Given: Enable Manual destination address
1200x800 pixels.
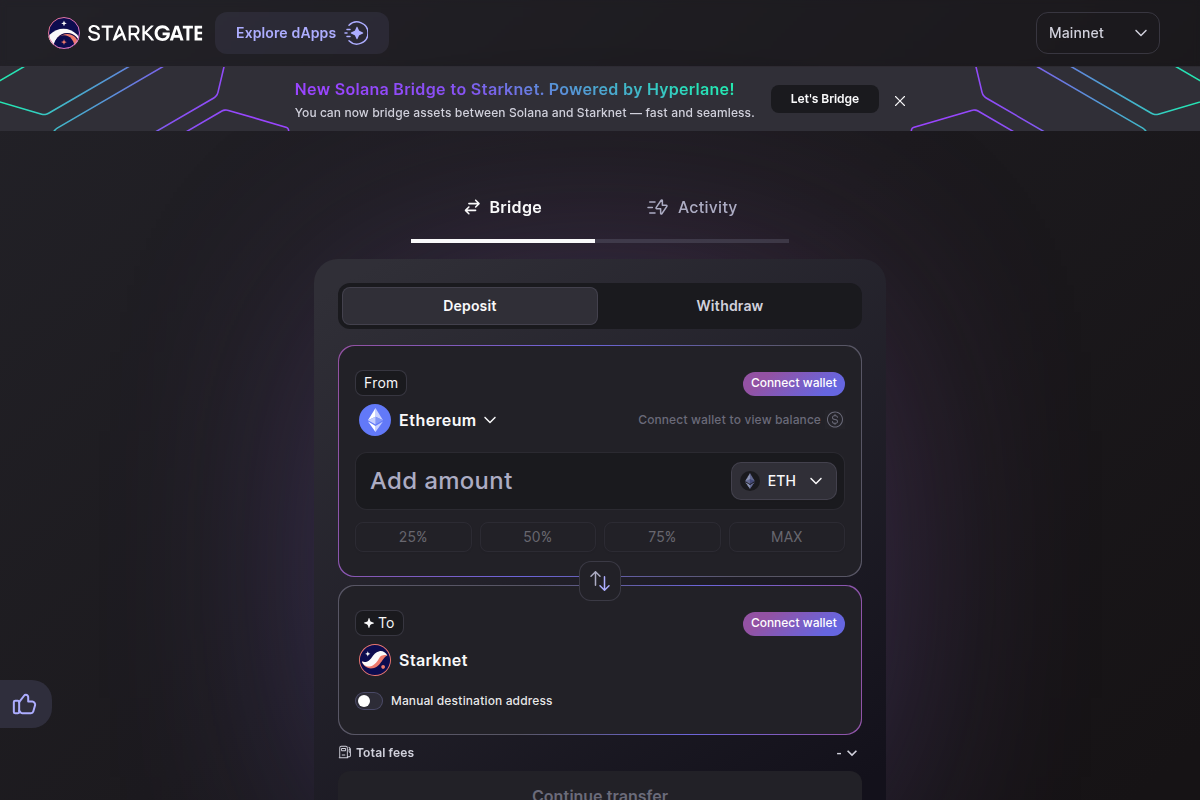Looking at the screenshot, I should coord(369,701).
